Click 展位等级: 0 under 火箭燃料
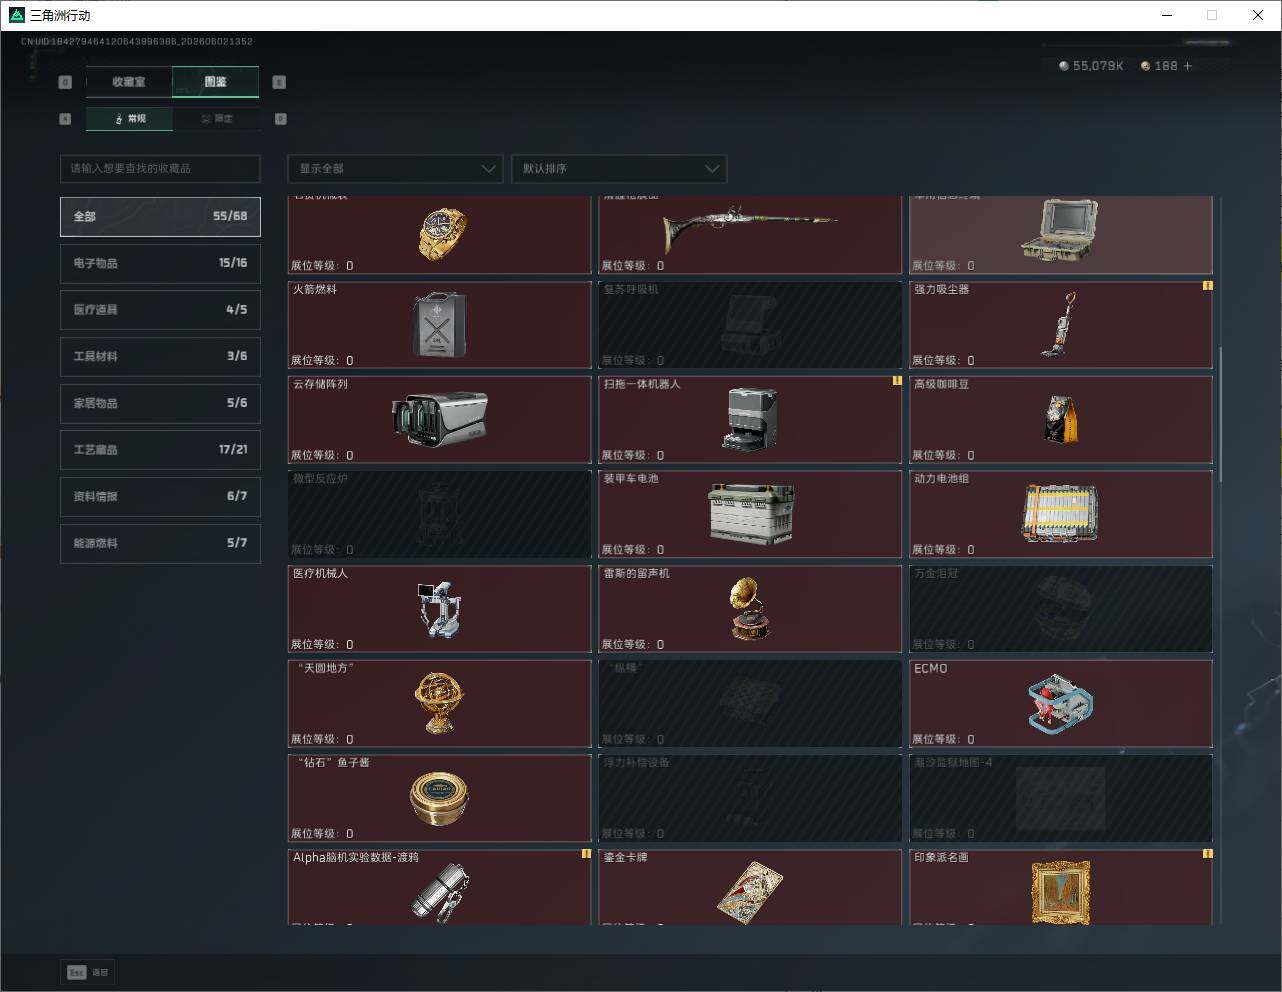This screenshot has height=992, width=1282. coord(322,360)
